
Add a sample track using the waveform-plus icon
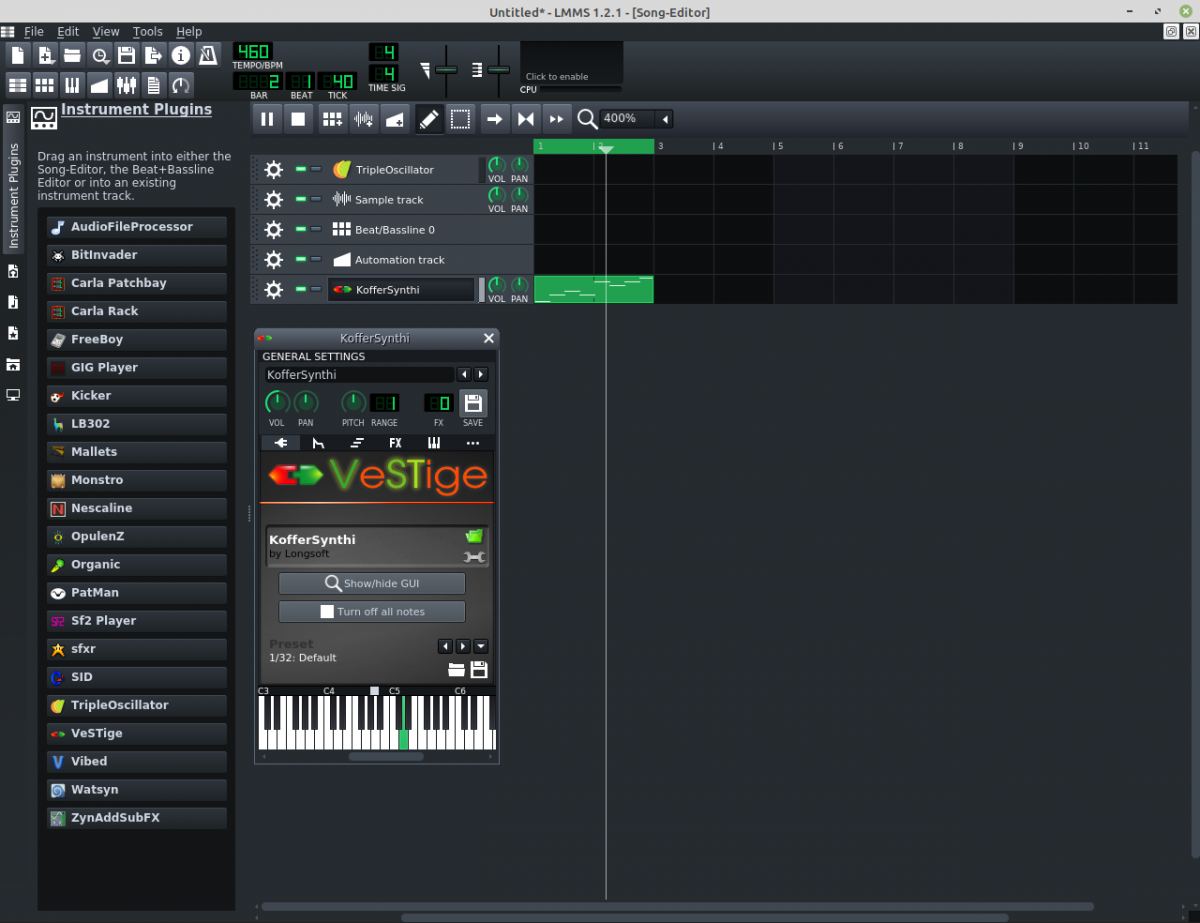tap(363, 119)
